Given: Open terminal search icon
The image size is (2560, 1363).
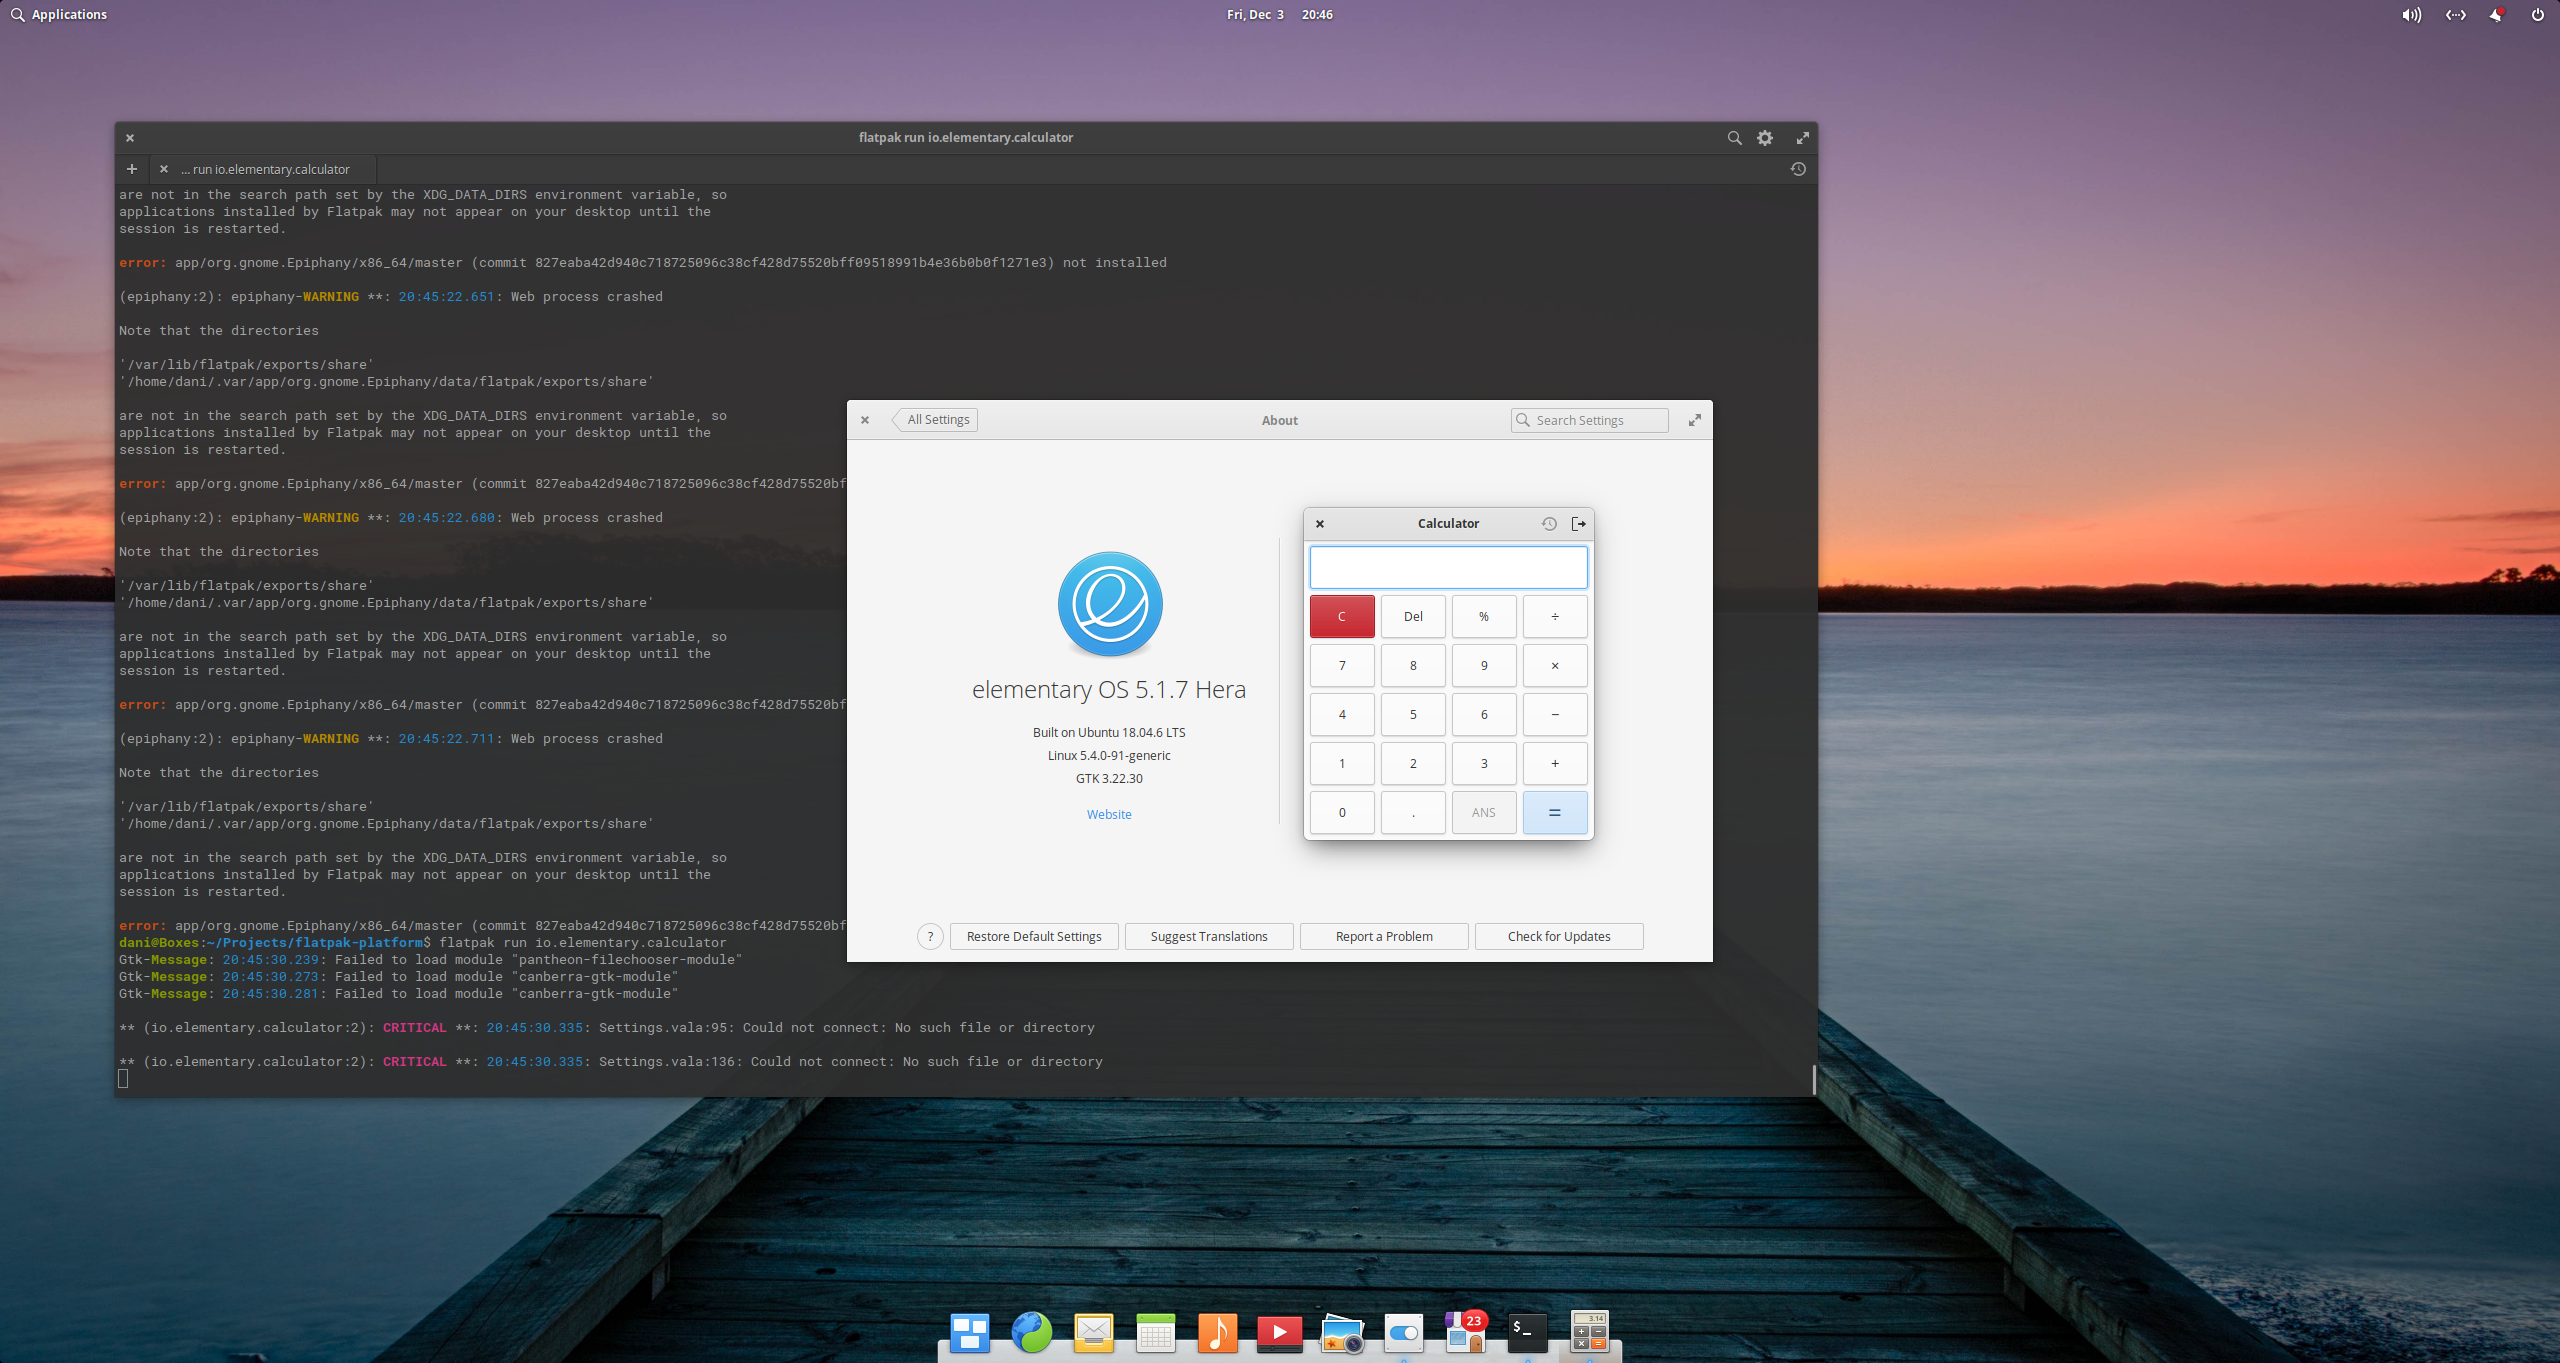Looking at the screenshot, I should [x=1734, y=138].
